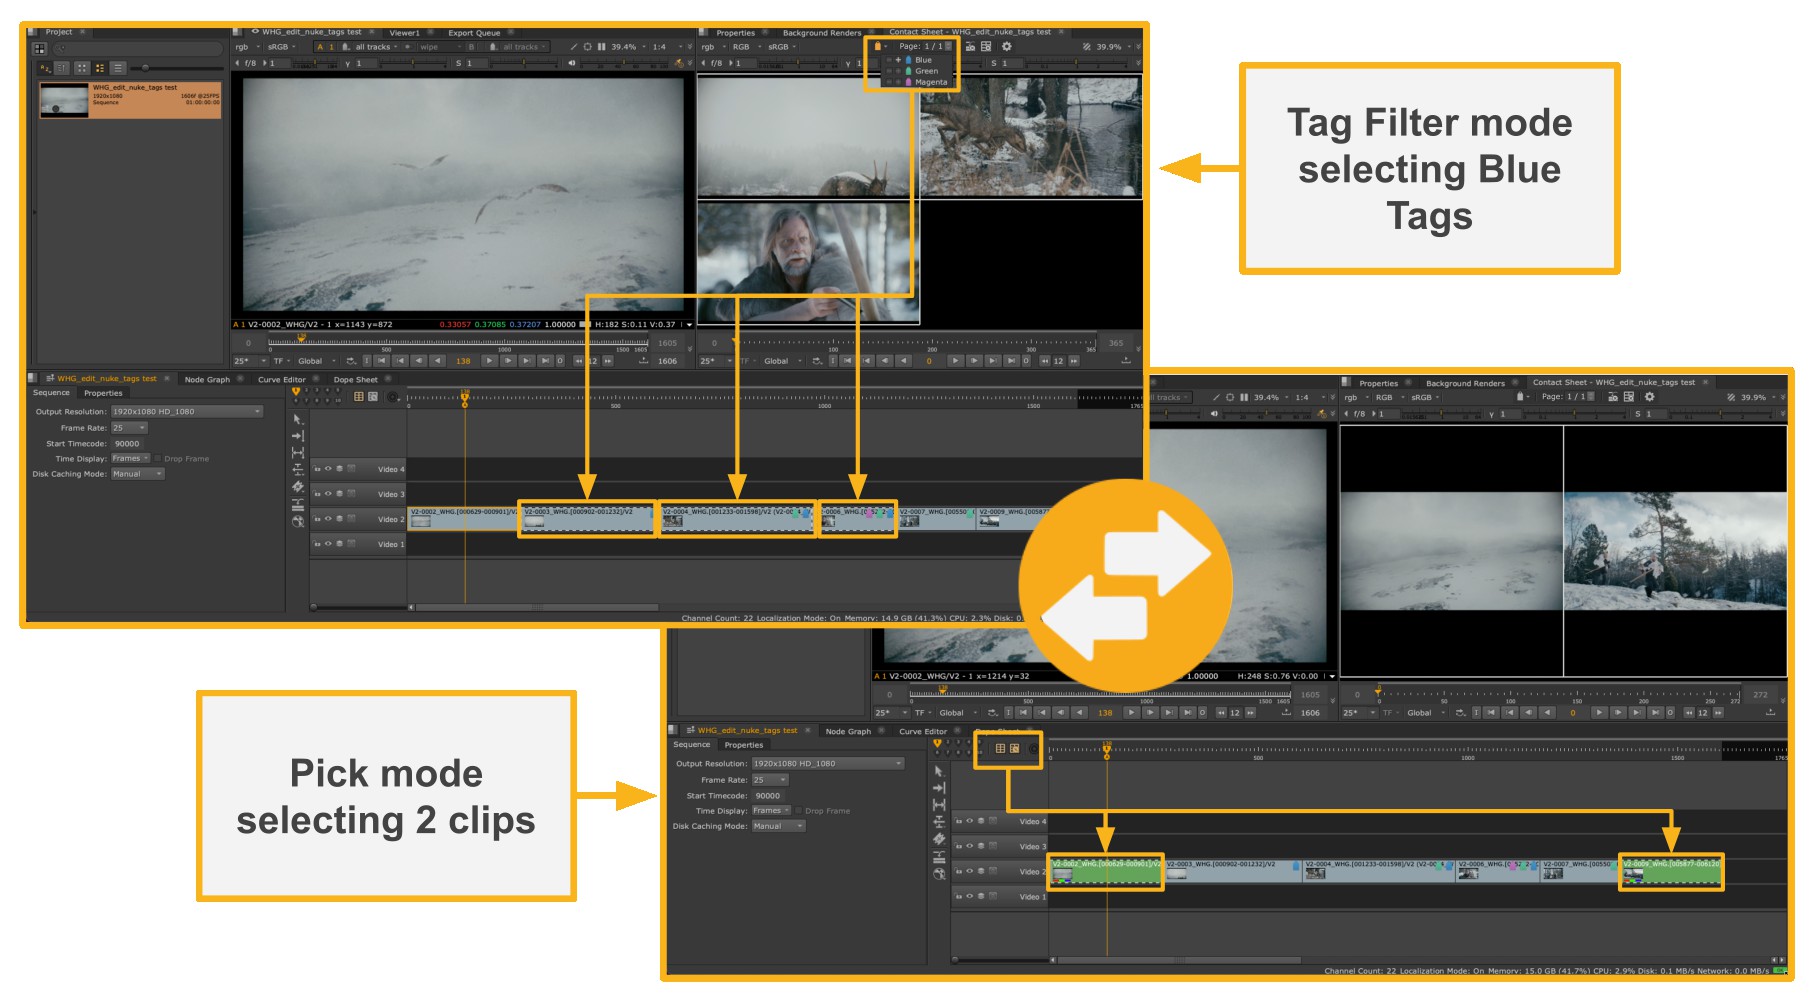Viewport: 1814px width, 999px height.
Task: Activate the slip clip tool on timeline
Action: tap(298, 469)
